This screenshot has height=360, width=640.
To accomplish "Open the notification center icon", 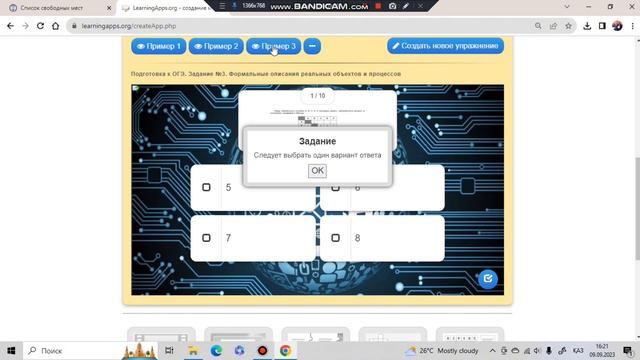I will tap(628, 351).
